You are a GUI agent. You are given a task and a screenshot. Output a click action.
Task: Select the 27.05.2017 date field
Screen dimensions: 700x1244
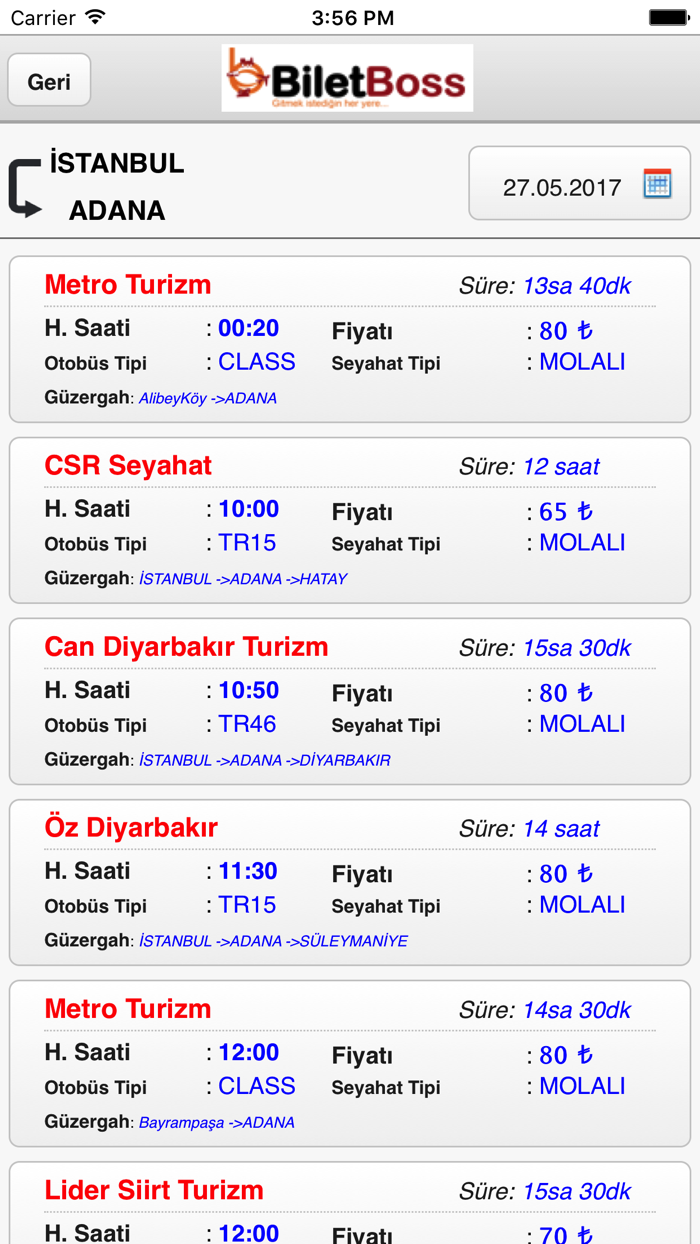tap(561, 187)
